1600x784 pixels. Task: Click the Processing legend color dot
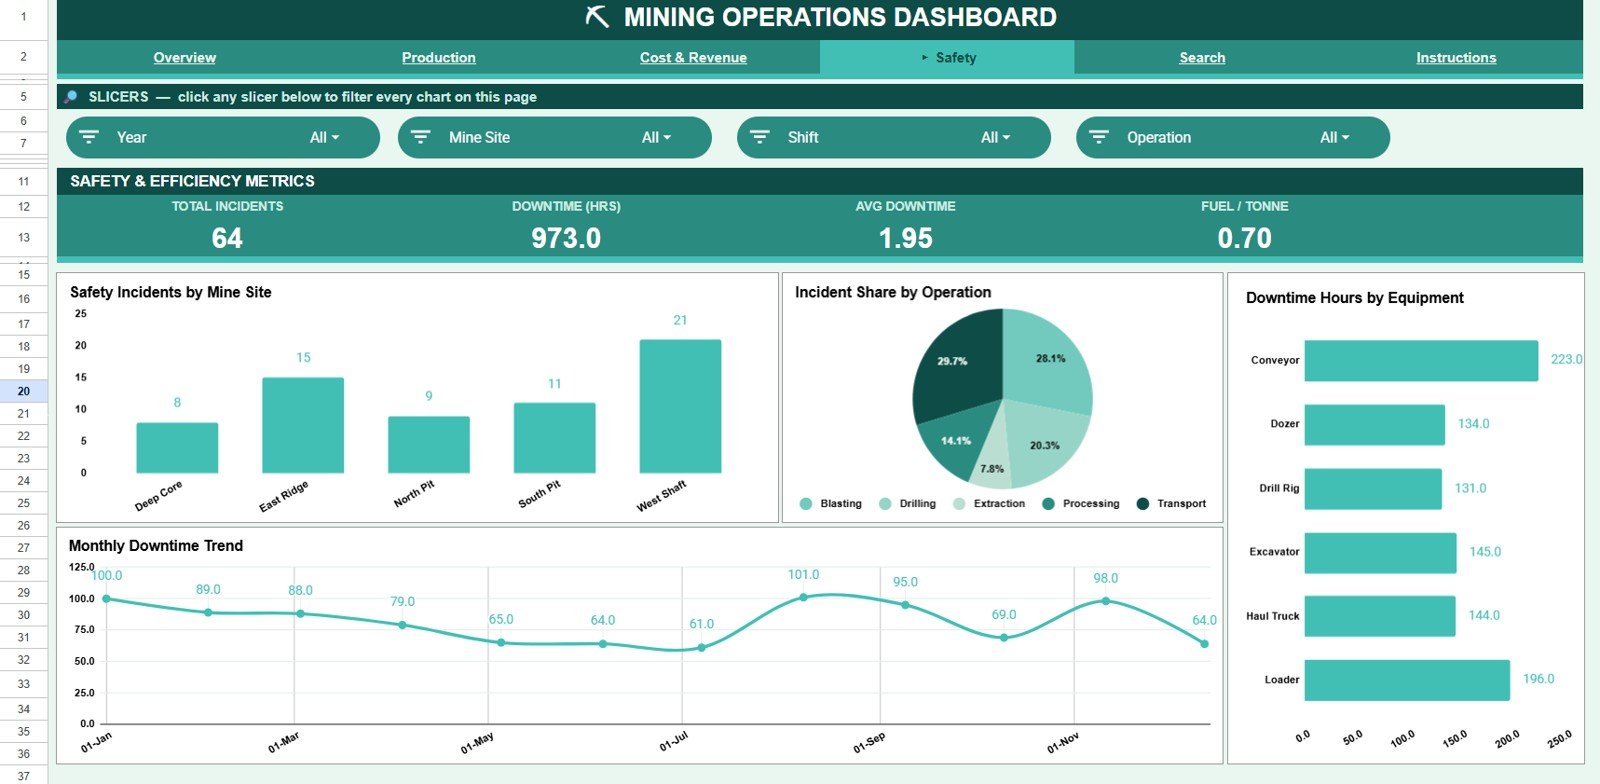[x=1048, y=504]
